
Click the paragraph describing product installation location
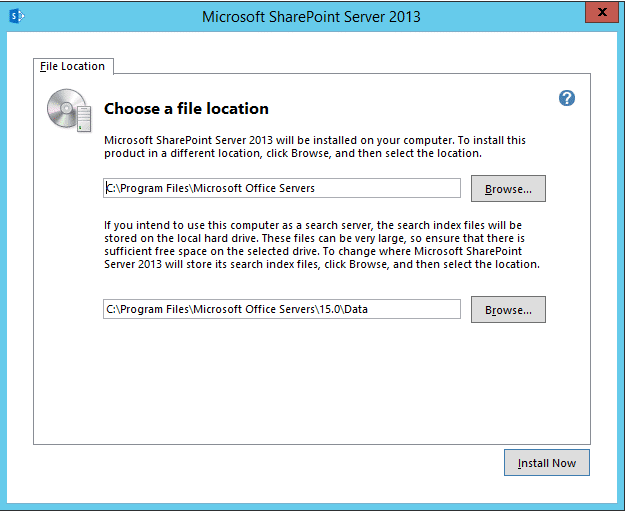(315, 147)
